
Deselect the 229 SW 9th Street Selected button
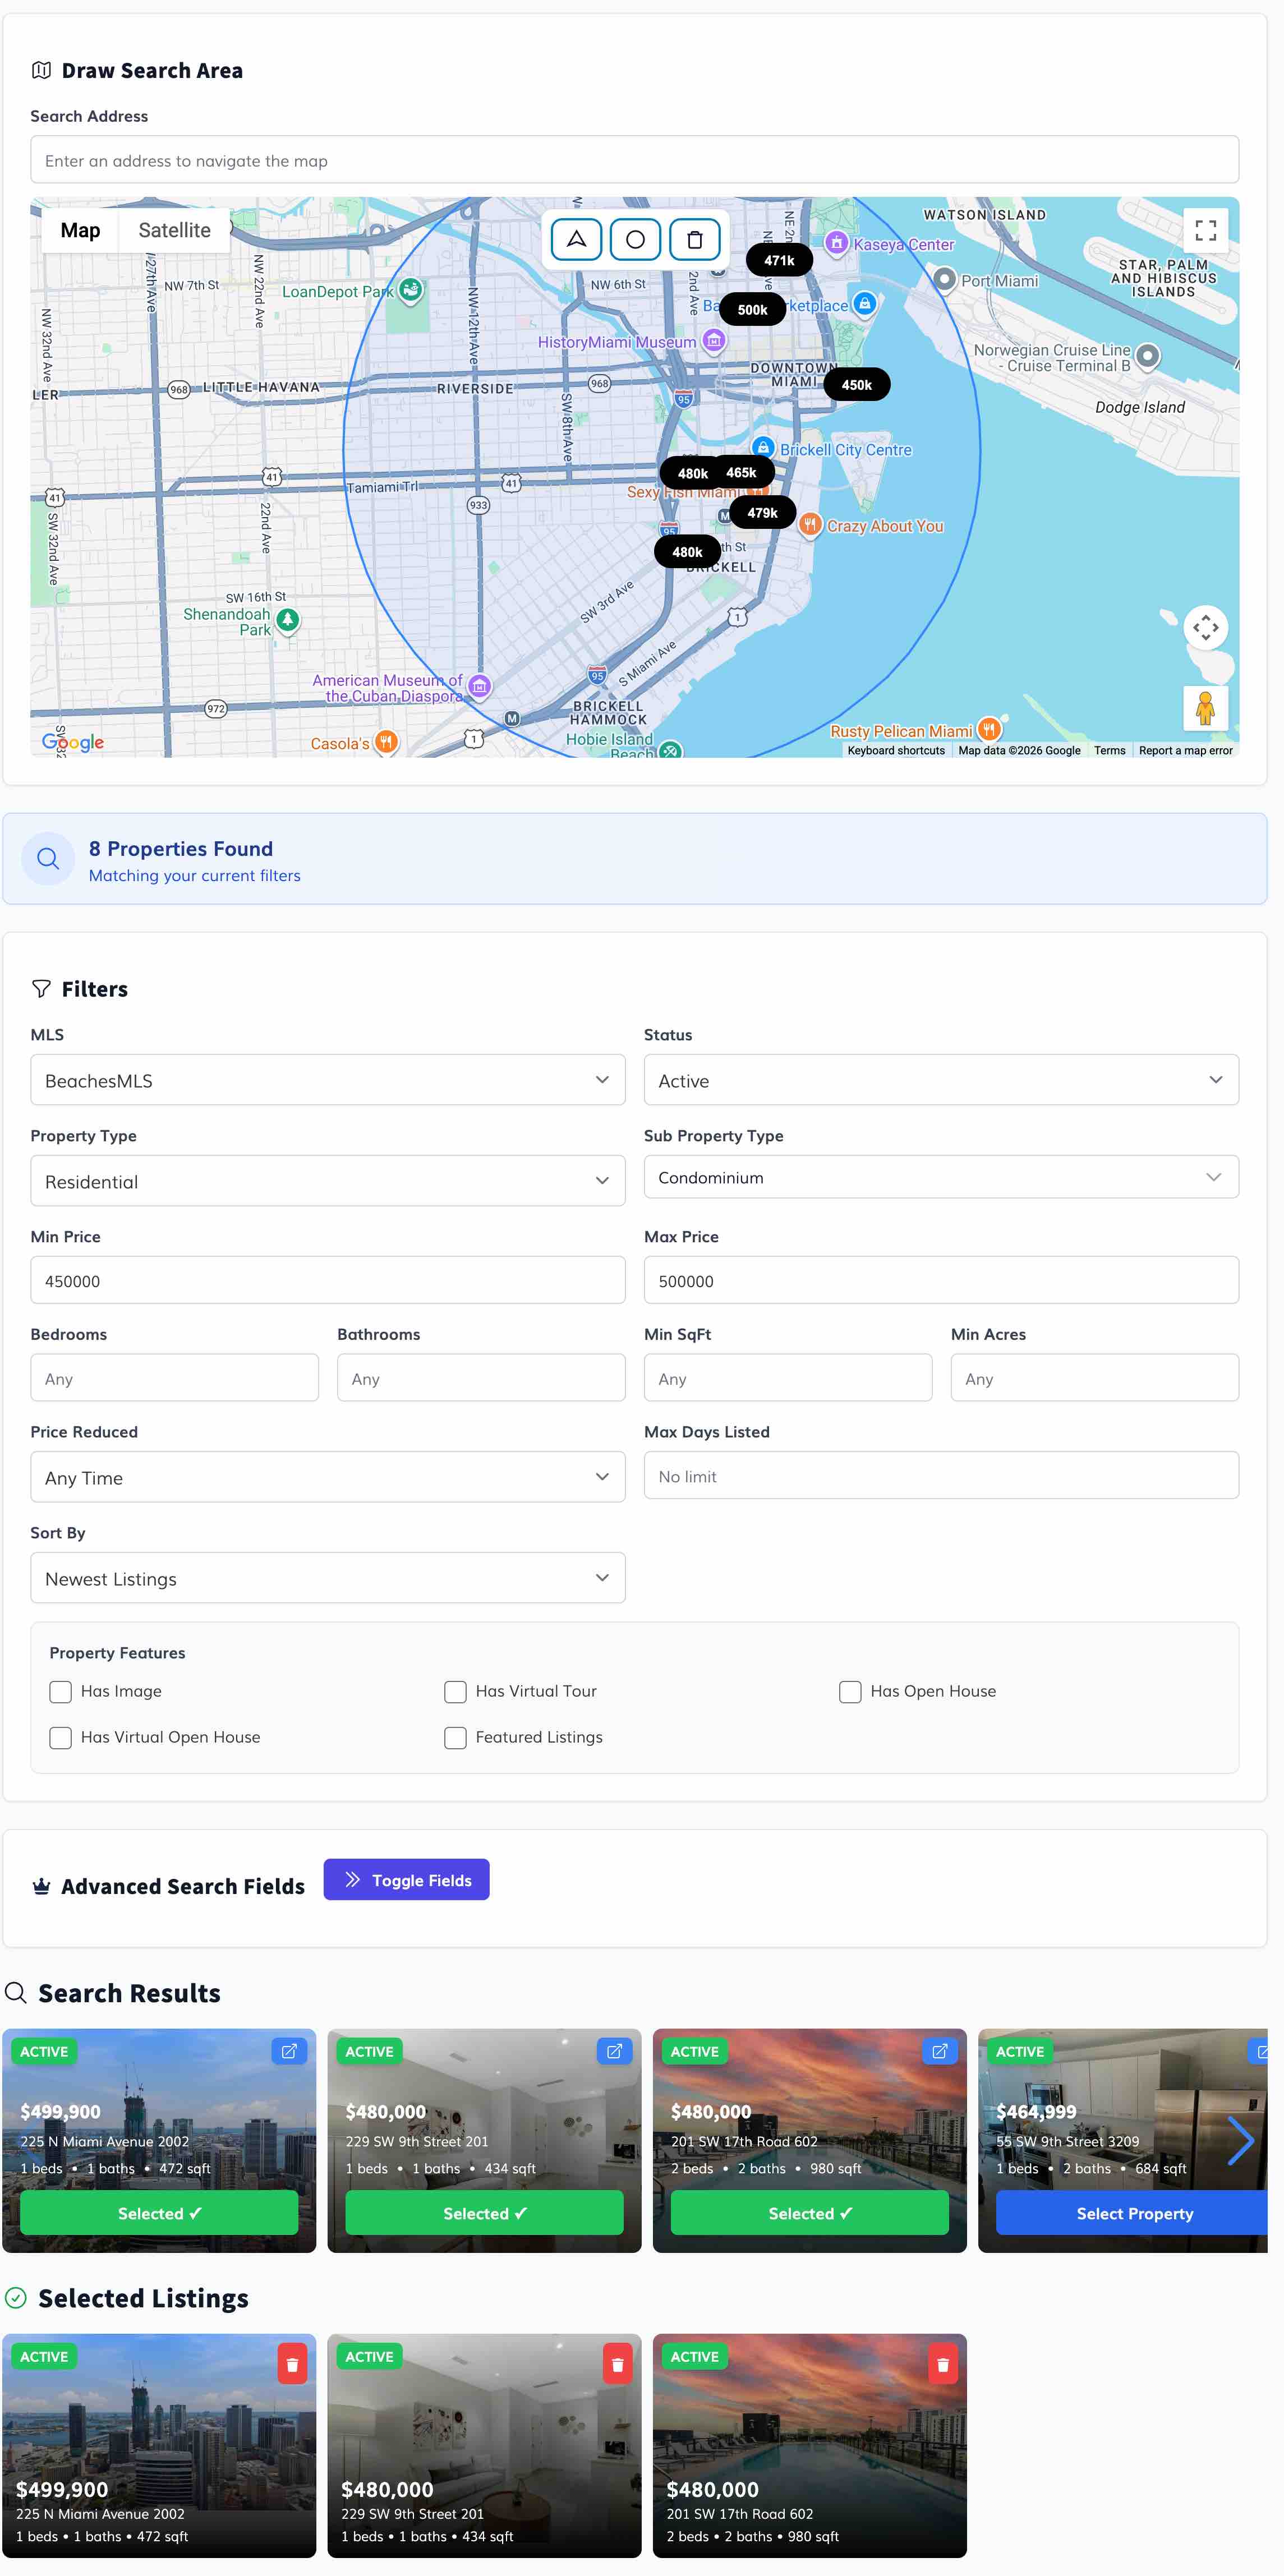coord(484,2213)
